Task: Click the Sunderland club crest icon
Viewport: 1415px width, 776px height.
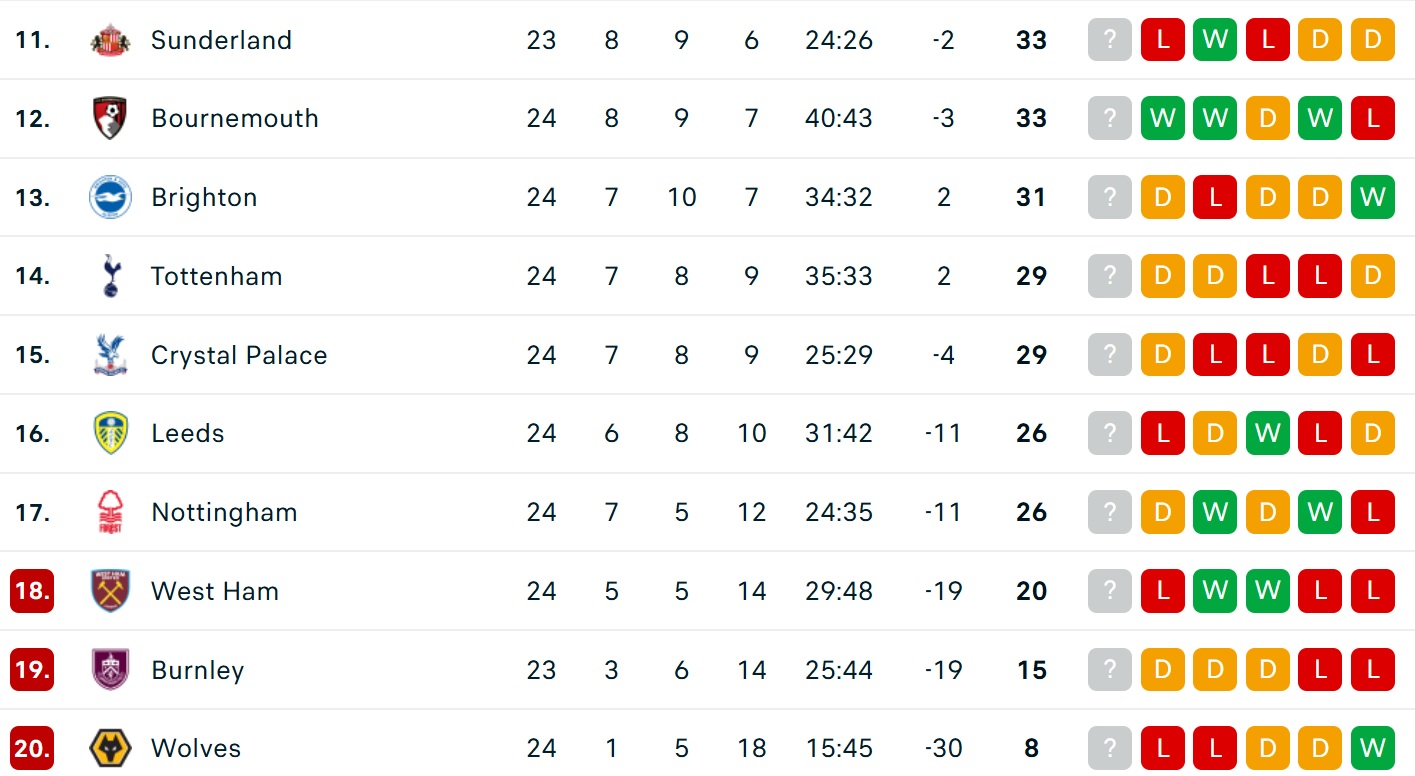Action: point(110,40)
